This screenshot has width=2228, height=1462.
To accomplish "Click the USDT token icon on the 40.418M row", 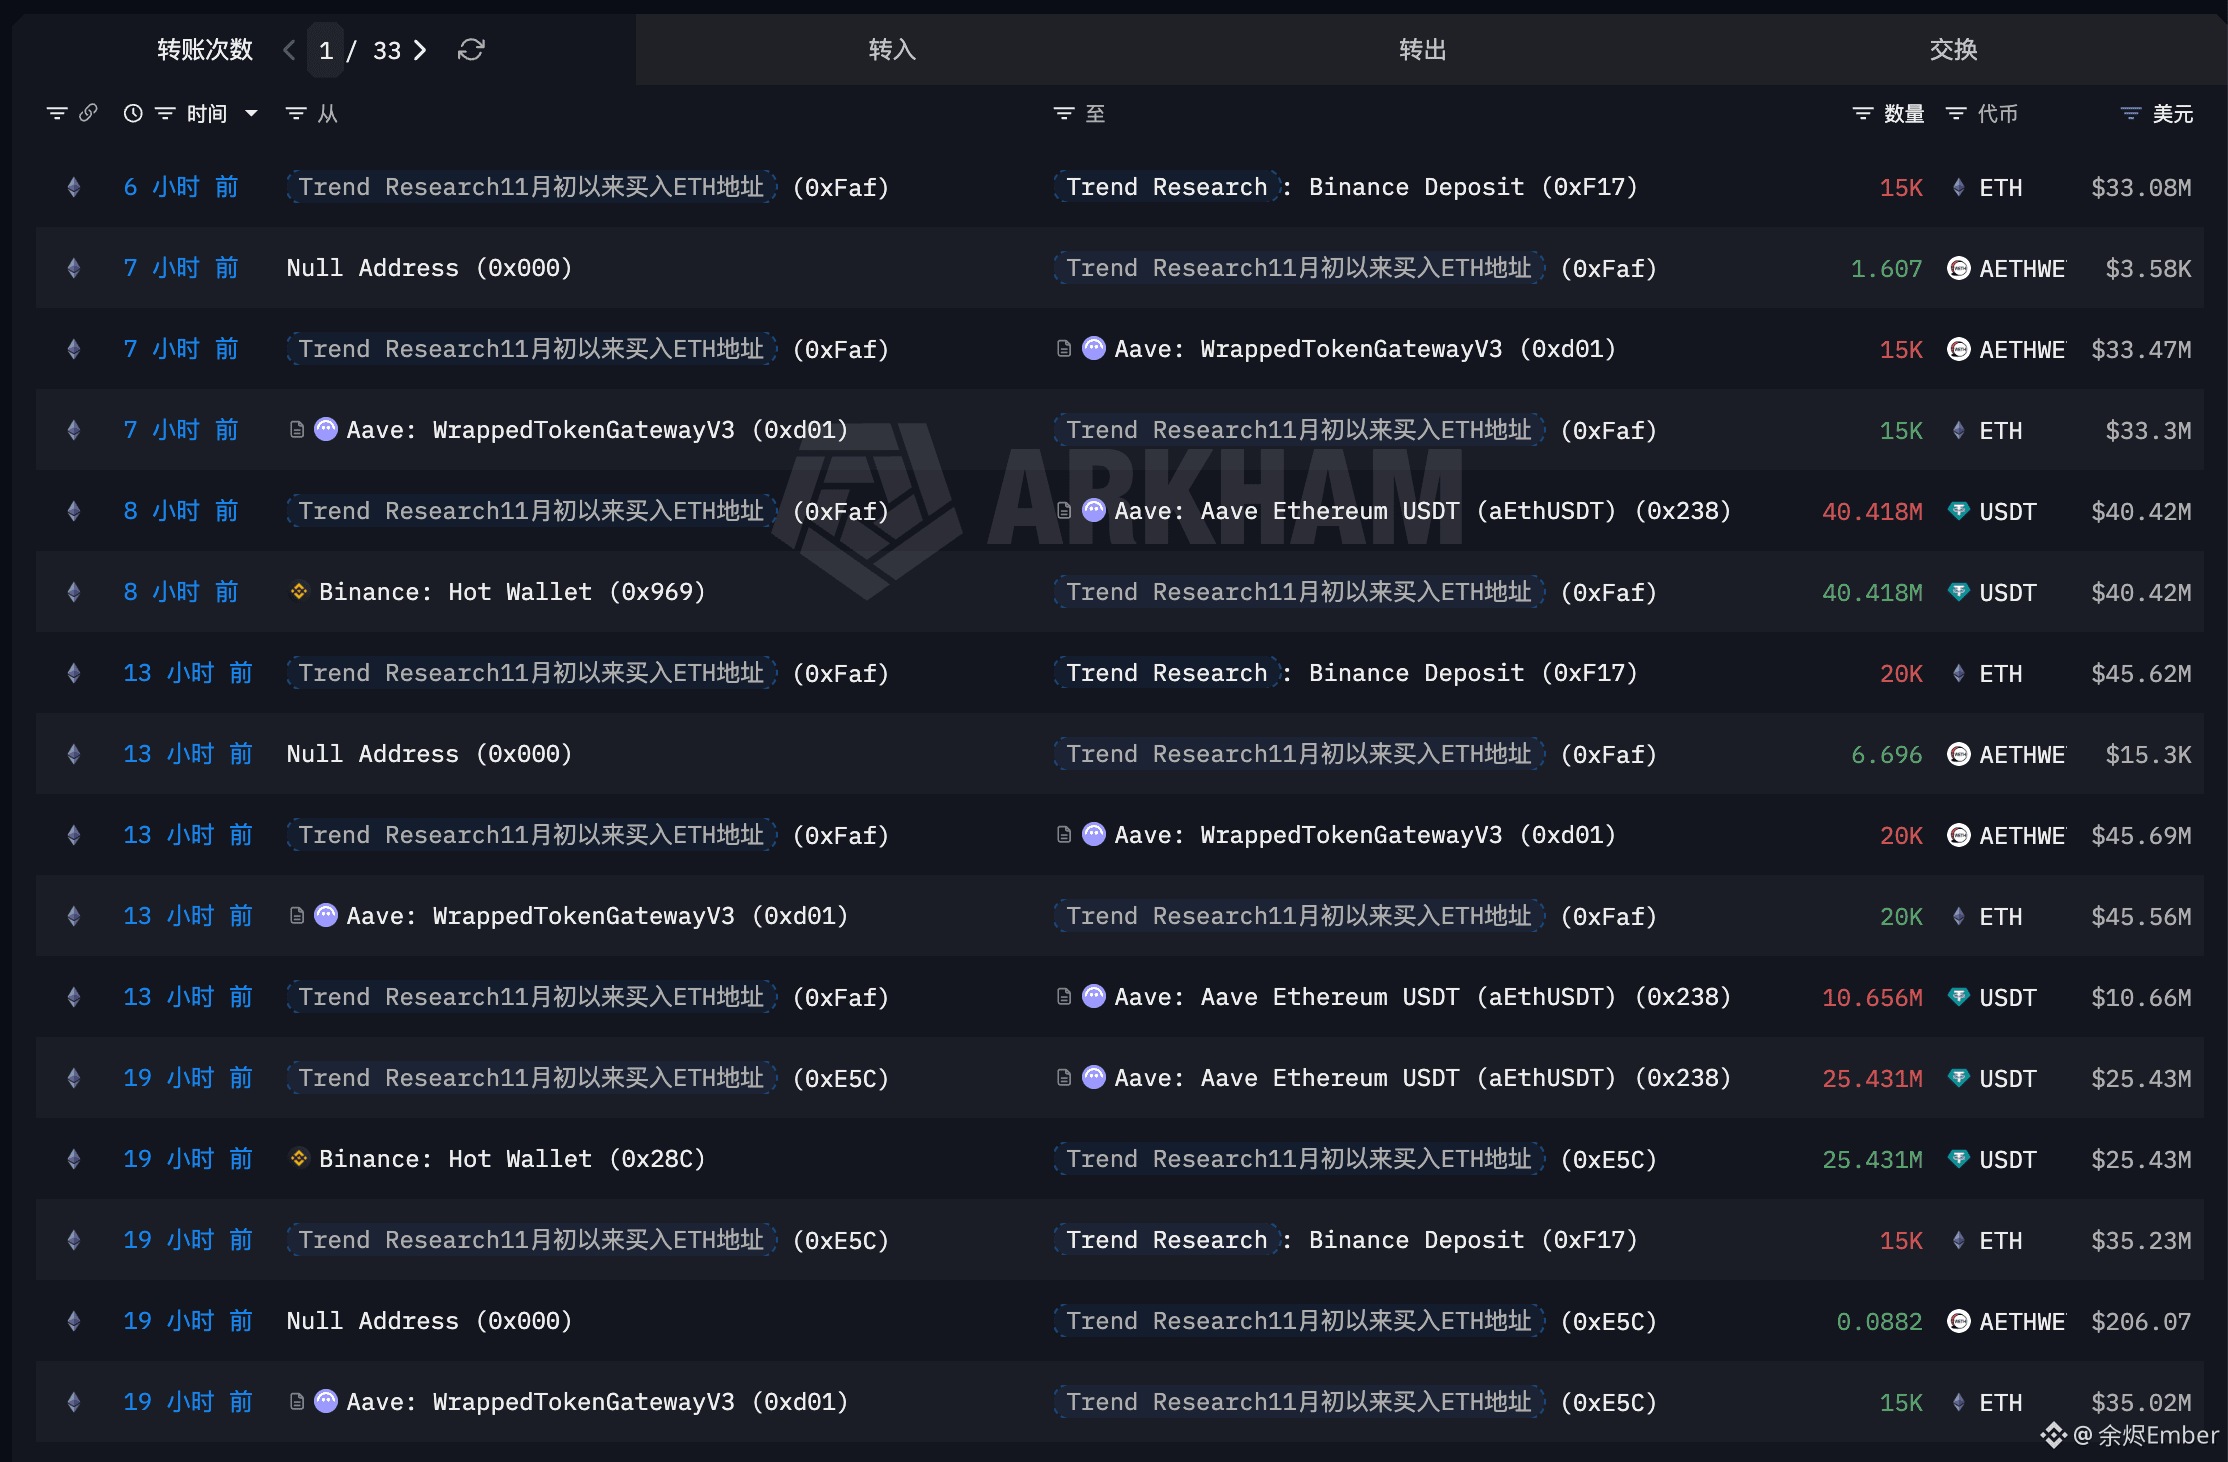I will [1957, 511].
